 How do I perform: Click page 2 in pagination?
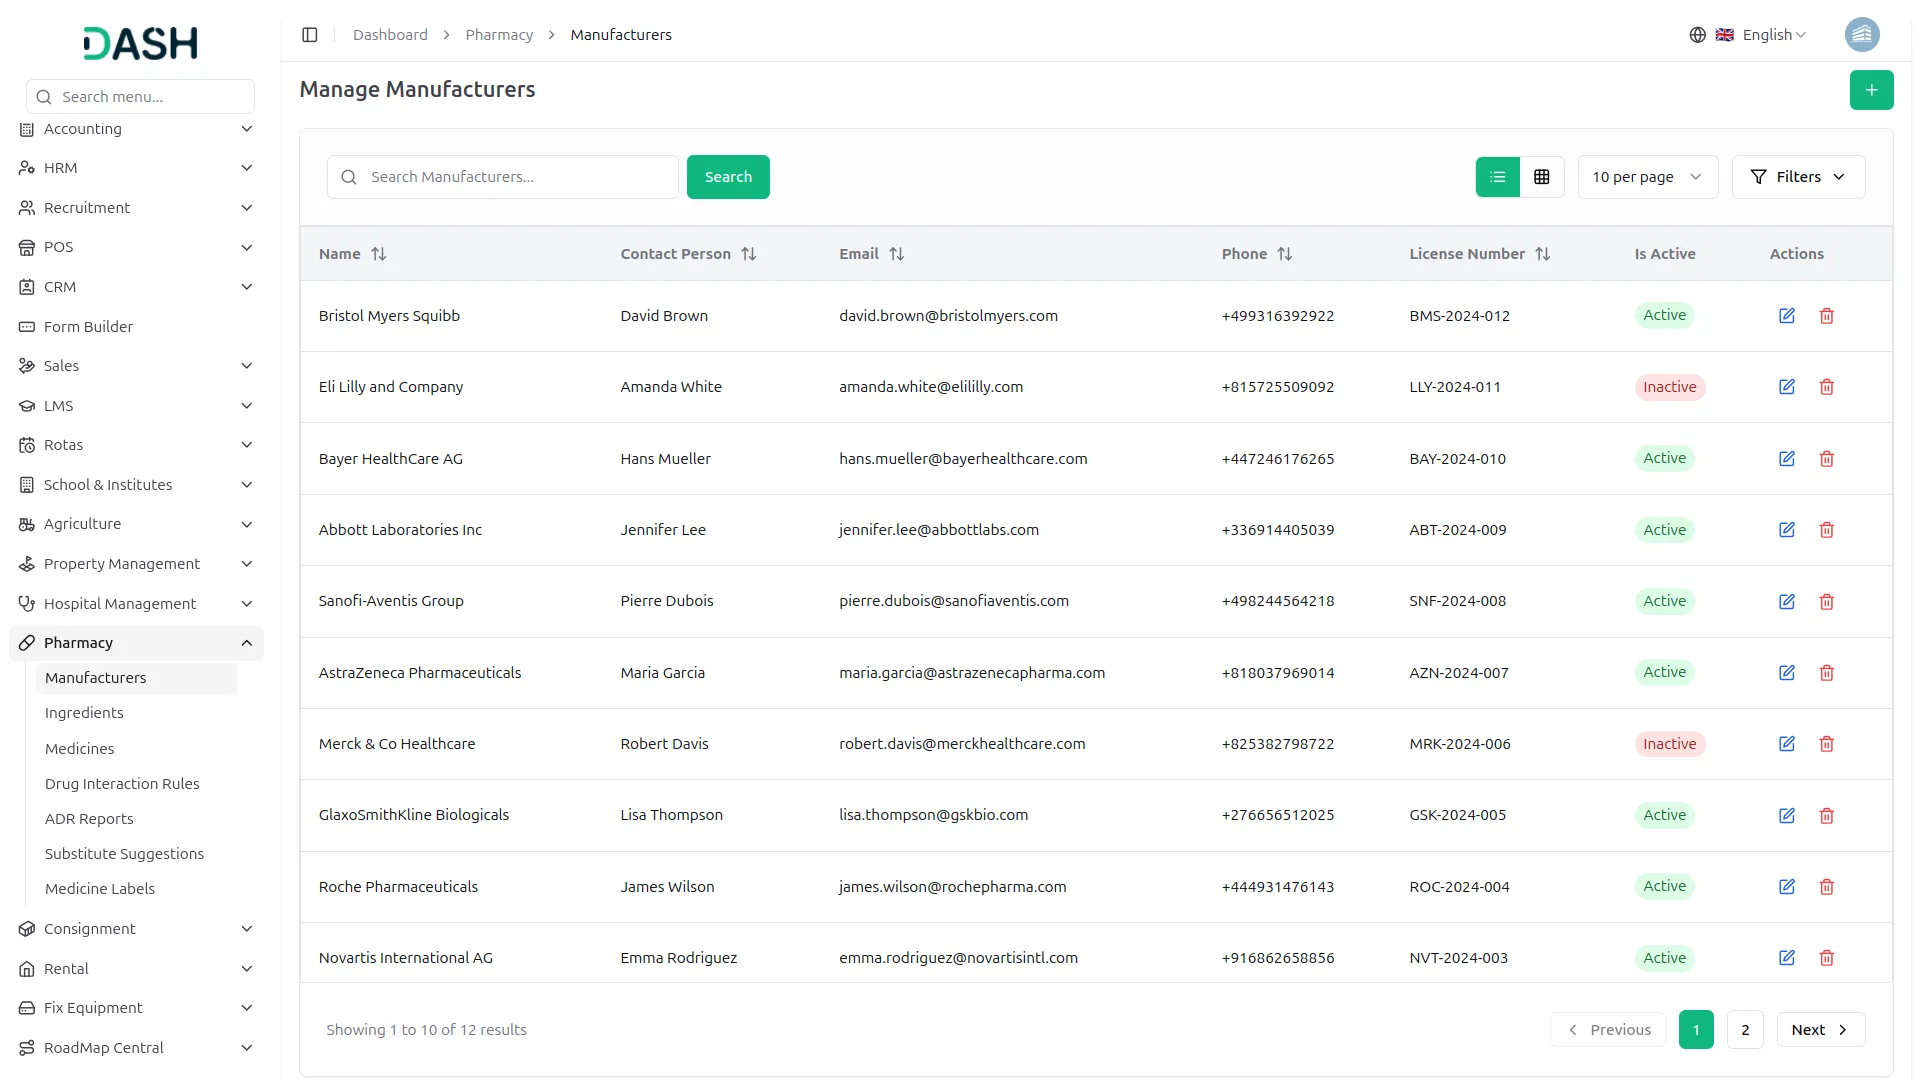1744,1030
